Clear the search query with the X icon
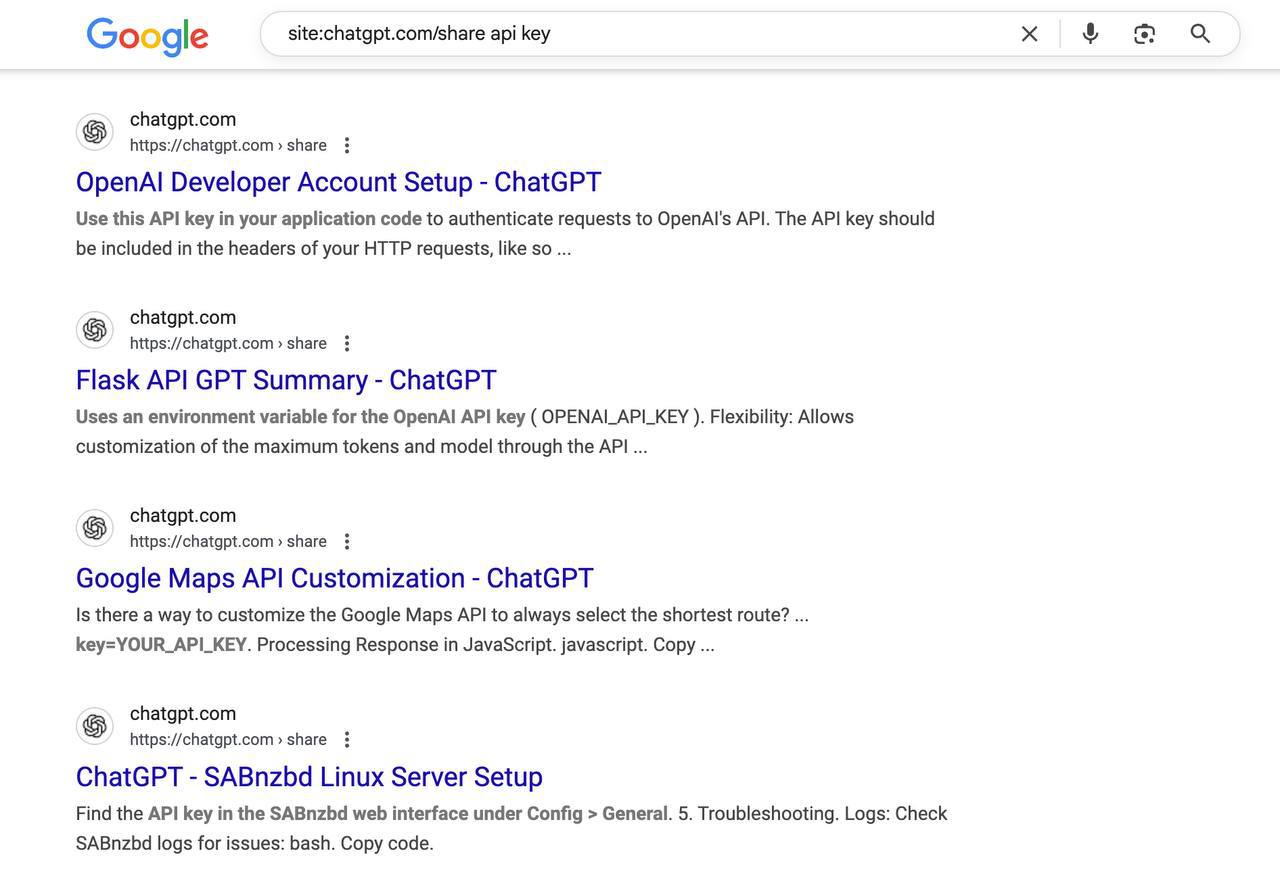The height and width of the screenshot is (891, 1280). click(x=1029, y=34)
